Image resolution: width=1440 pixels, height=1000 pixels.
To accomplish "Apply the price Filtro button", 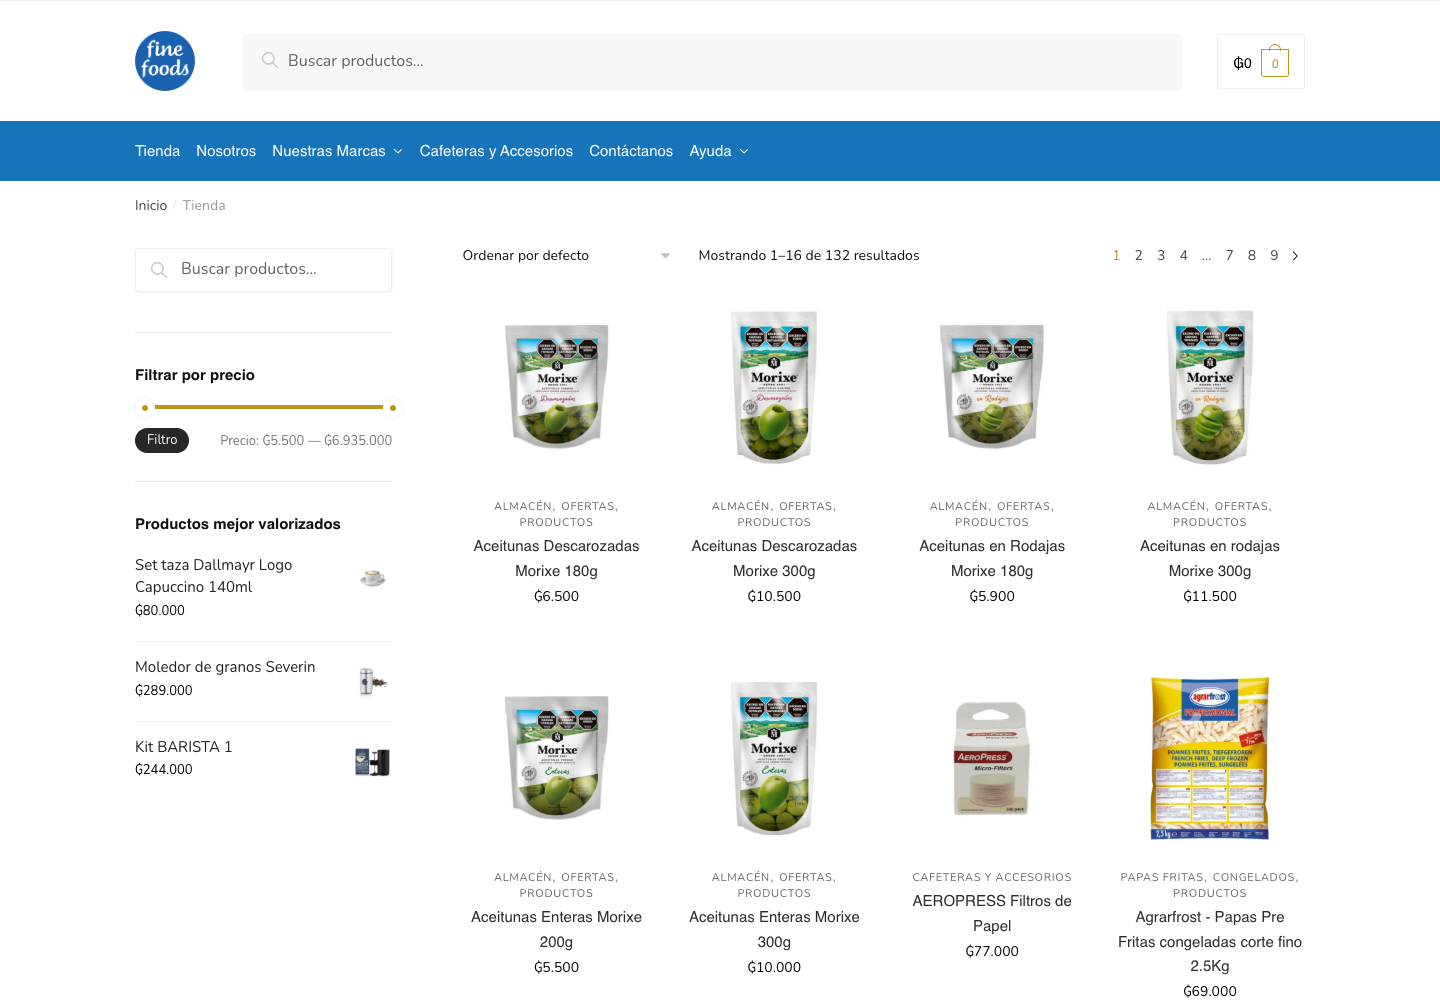I will coord(162,440).
